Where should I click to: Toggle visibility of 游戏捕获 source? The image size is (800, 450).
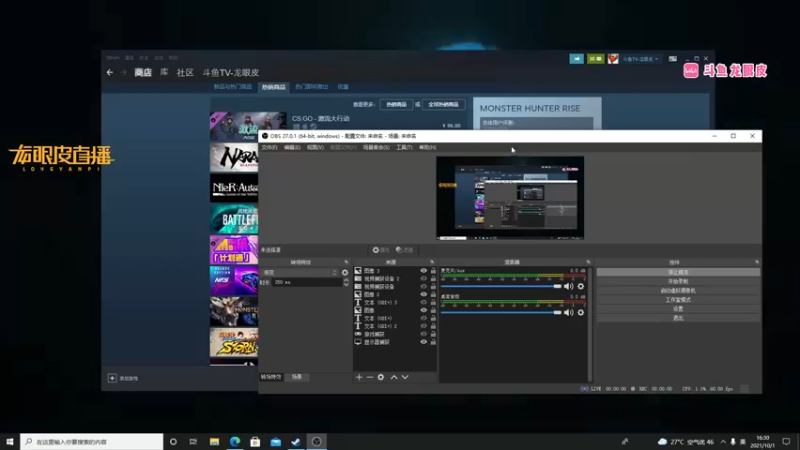[423, 334]
